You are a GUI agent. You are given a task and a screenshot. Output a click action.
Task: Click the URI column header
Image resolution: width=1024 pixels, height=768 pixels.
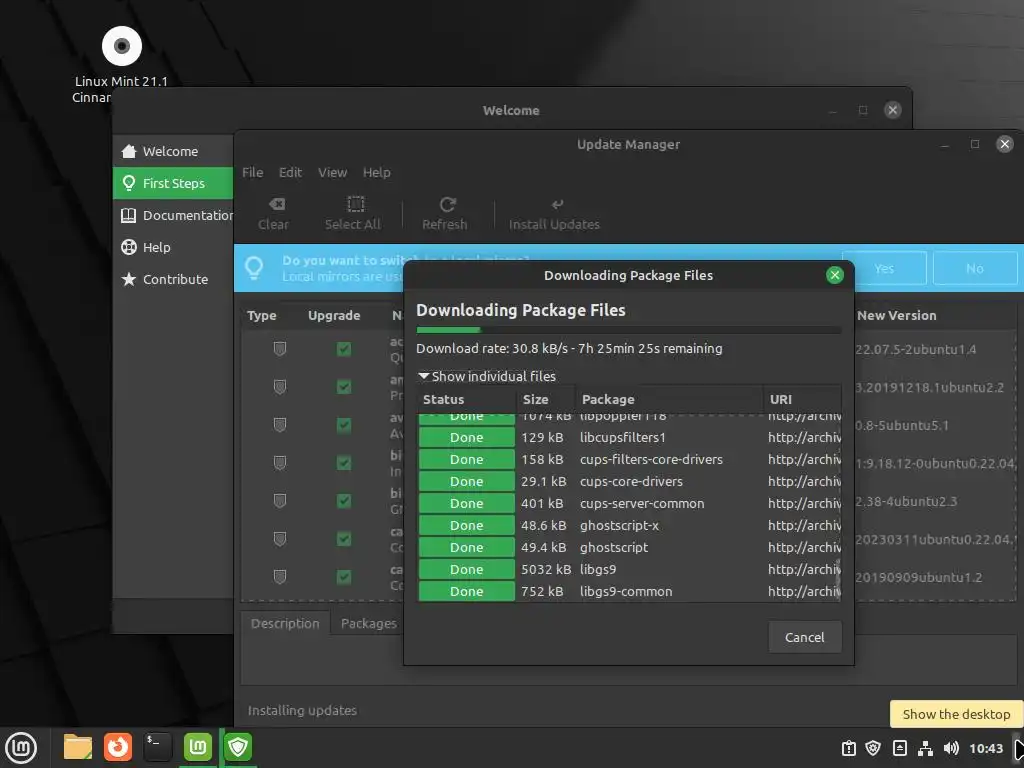pyautogui.click(x=802, y=399)
